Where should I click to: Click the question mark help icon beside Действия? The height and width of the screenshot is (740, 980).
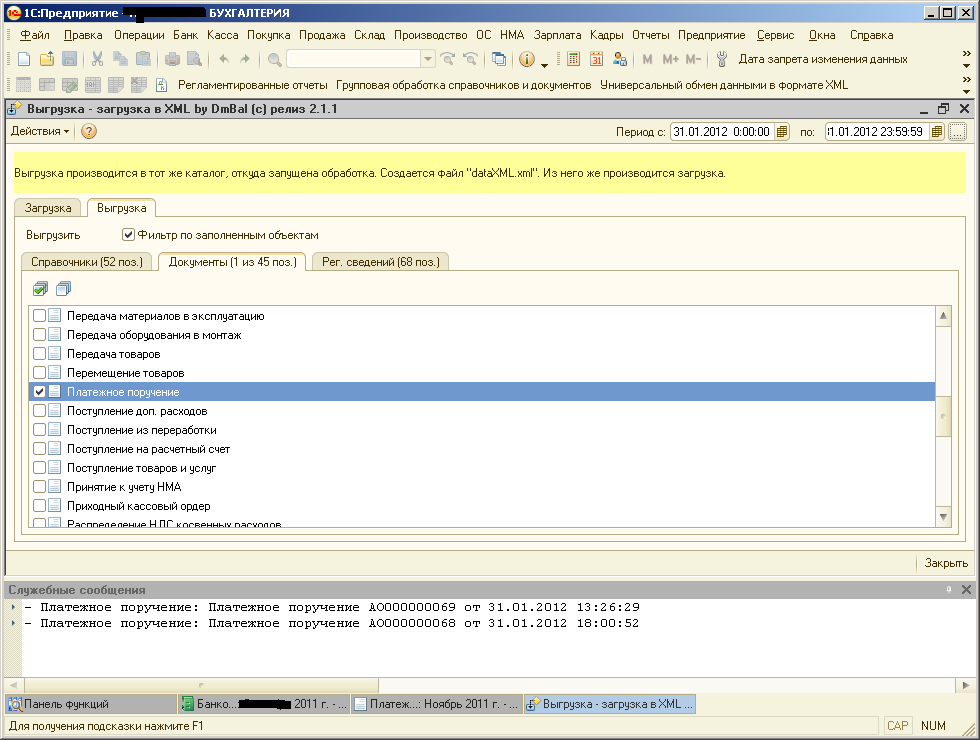point(89,131)
